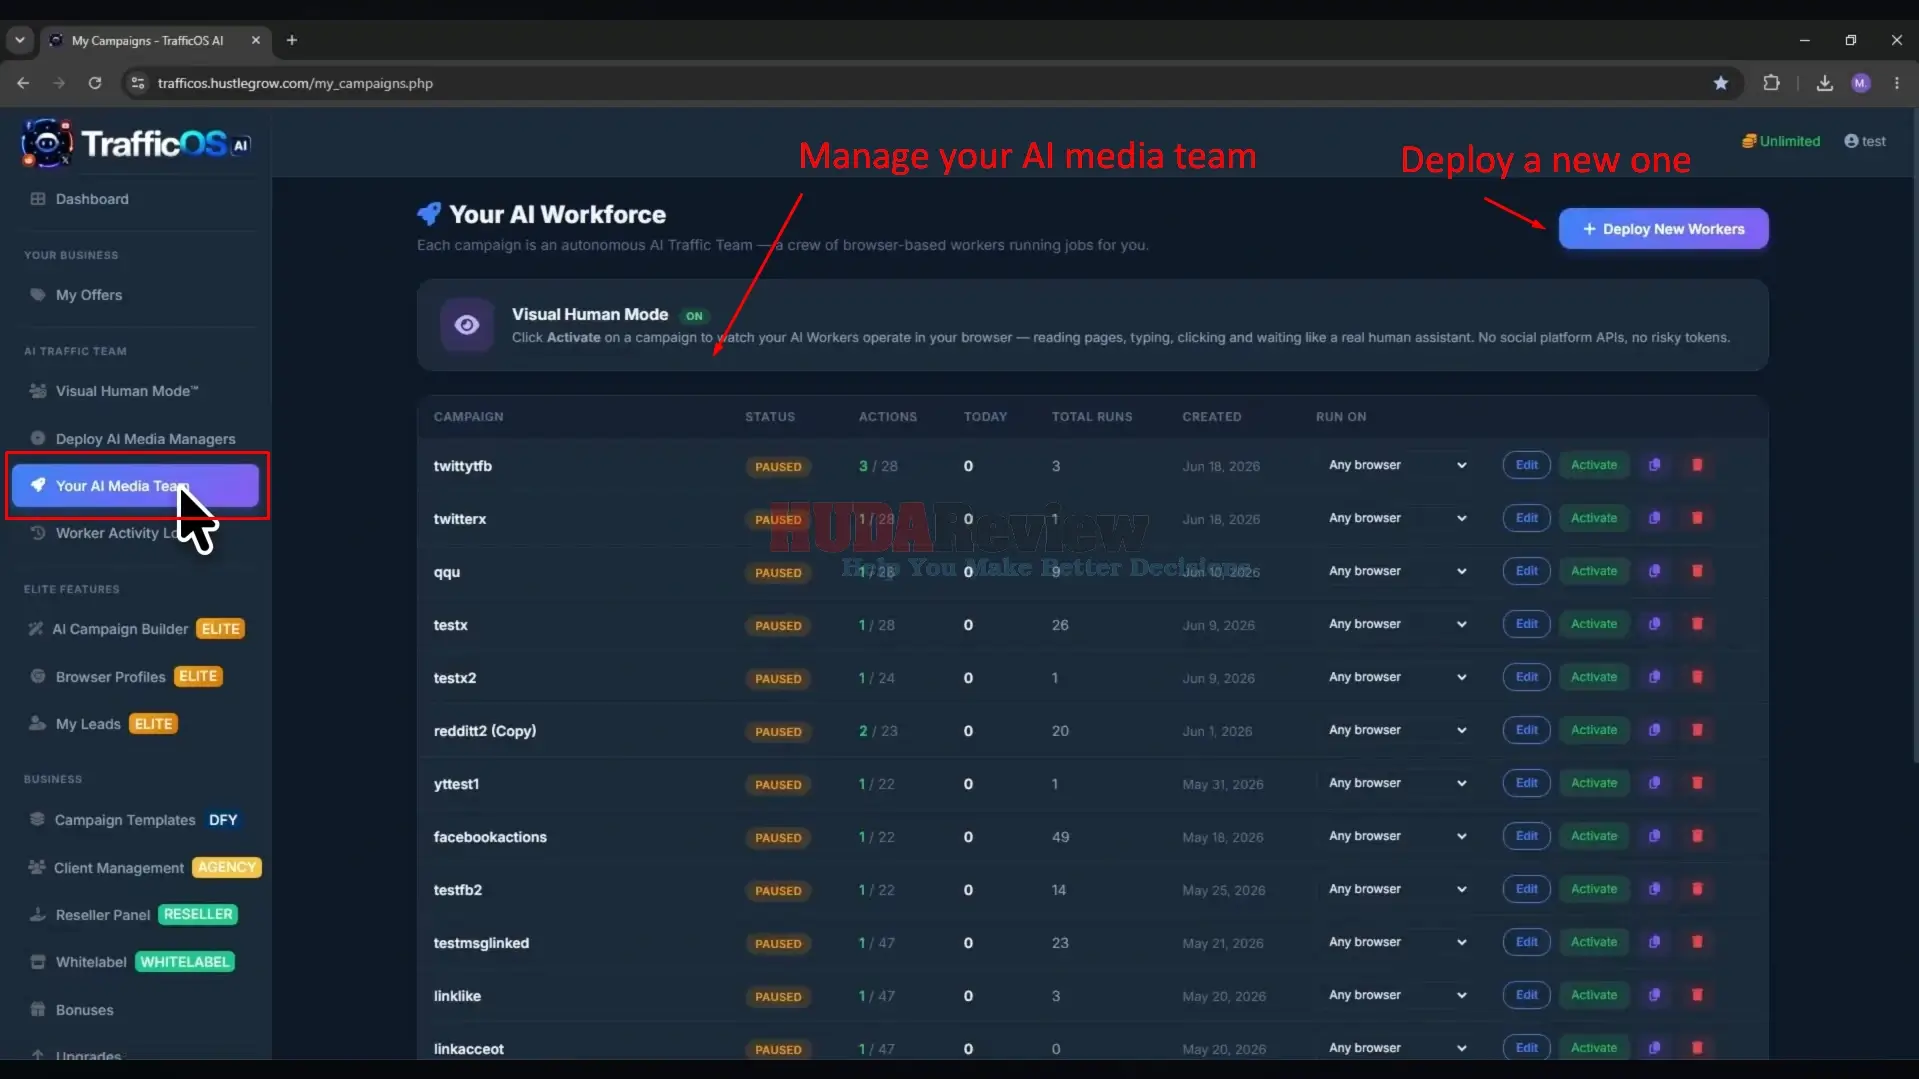The height and width of the screenshot is (1079, 1919).
Task: Open Deploy AI Media Managers
Action: 135,439
